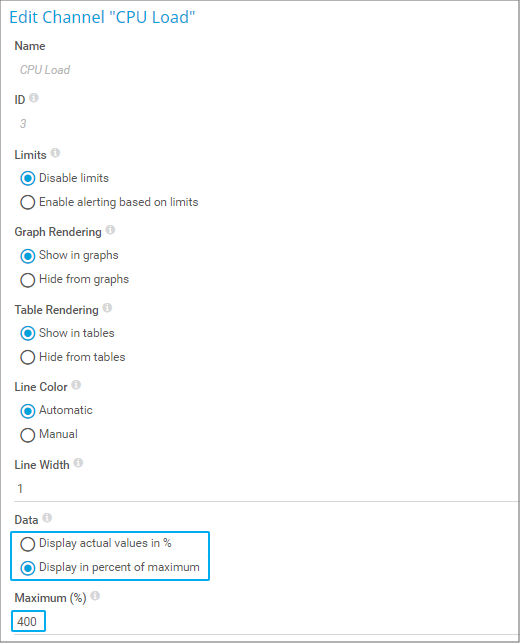
Task: Select Show in tables radio button
Action: click(x=27, y=333)
